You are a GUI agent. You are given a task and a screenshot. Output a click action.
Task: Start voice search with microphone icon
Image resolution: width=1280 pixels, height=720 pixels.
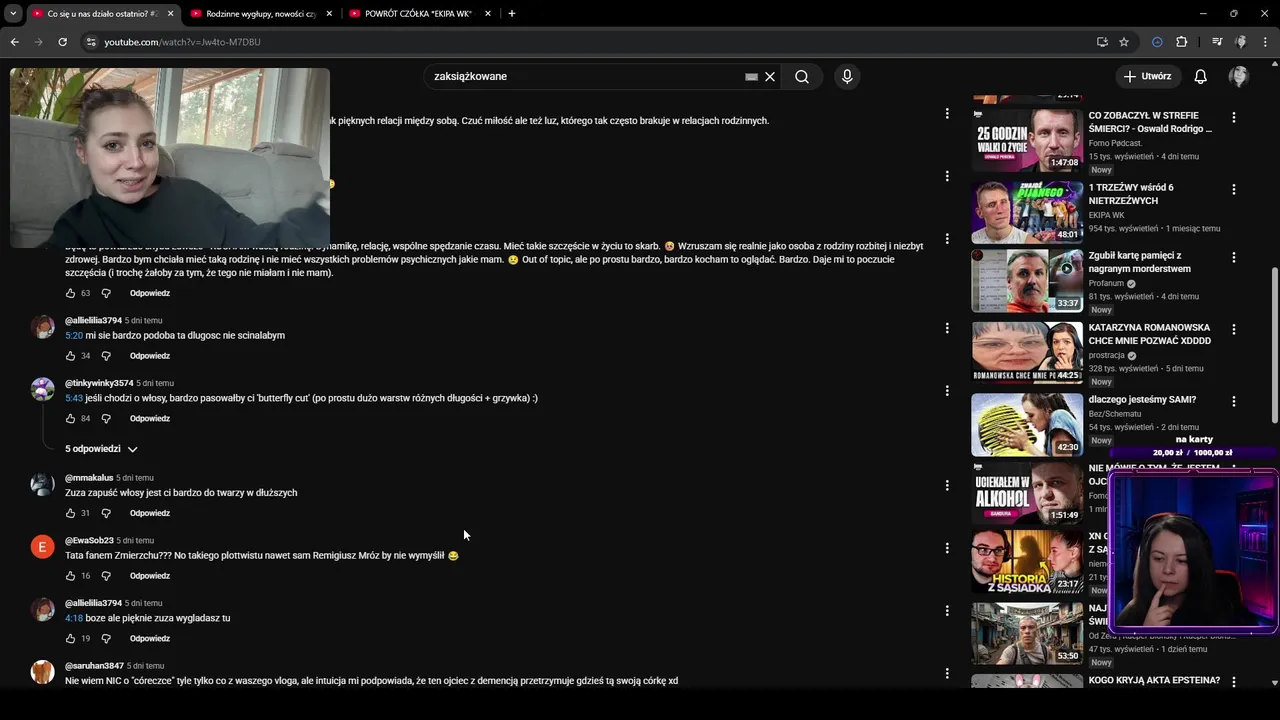(x=847, y=77)
